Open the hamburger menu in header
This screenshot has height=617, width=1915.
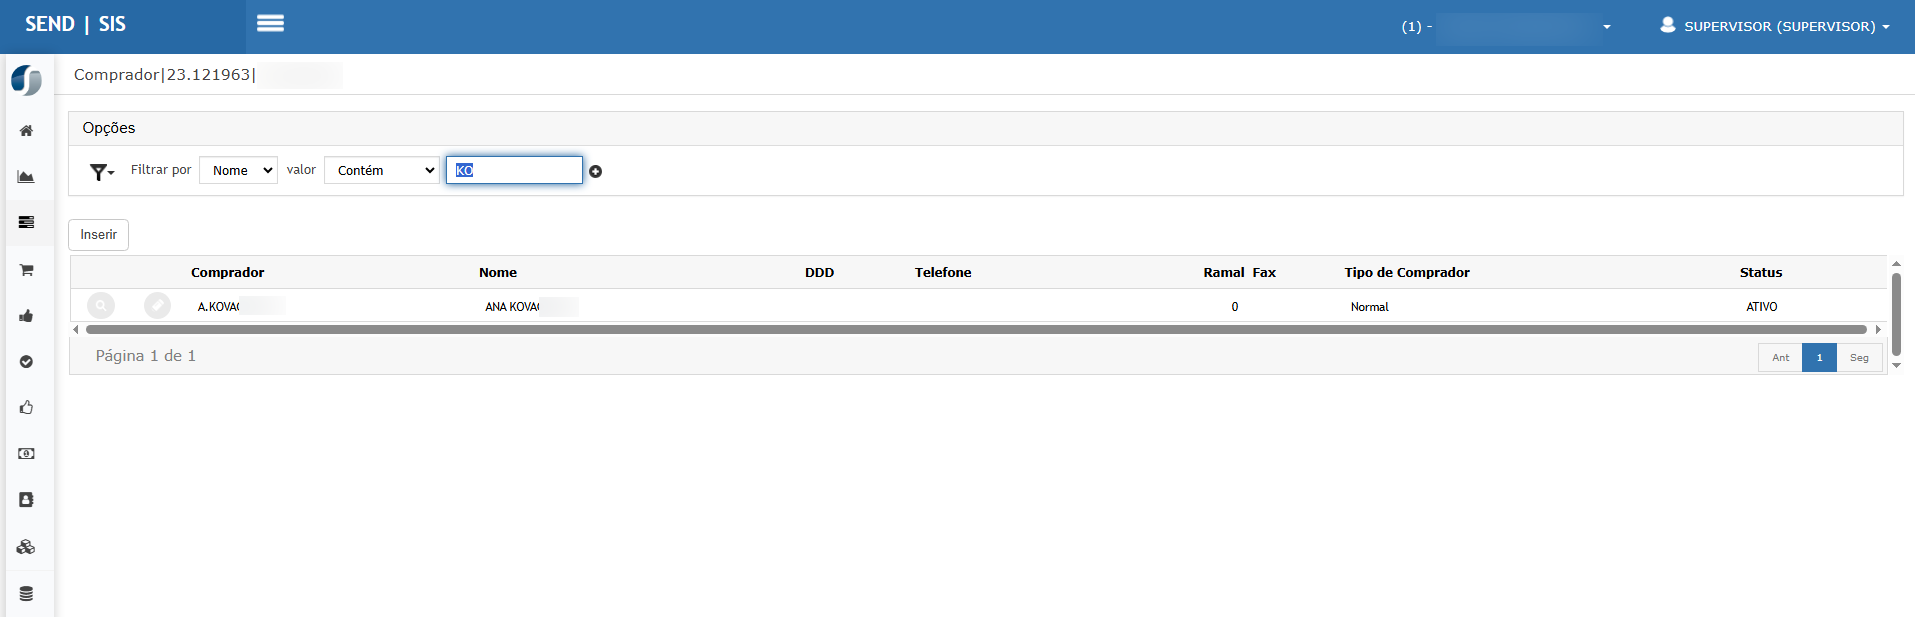click(x=270, y=24)
